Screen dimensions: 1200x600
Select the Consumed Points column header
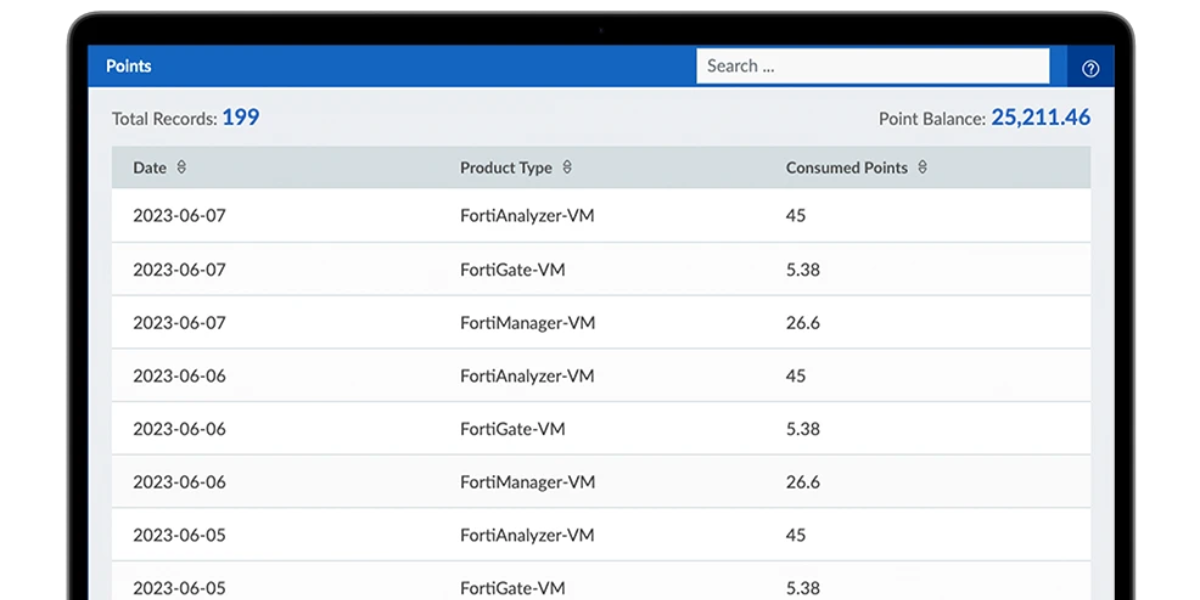click(847, 168)
